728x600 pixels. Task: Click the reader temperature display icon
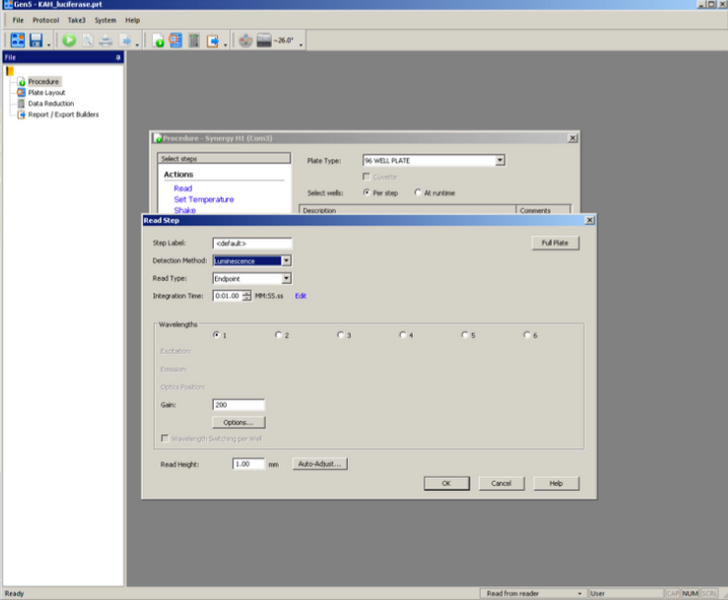tap(264, 40)
